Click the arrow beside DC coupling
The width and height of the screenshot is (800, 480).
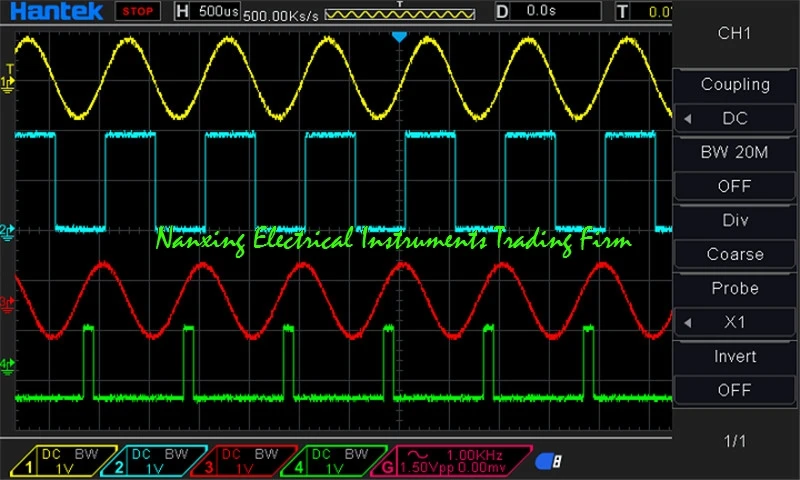pyautogui.click(x=688, y=119)
